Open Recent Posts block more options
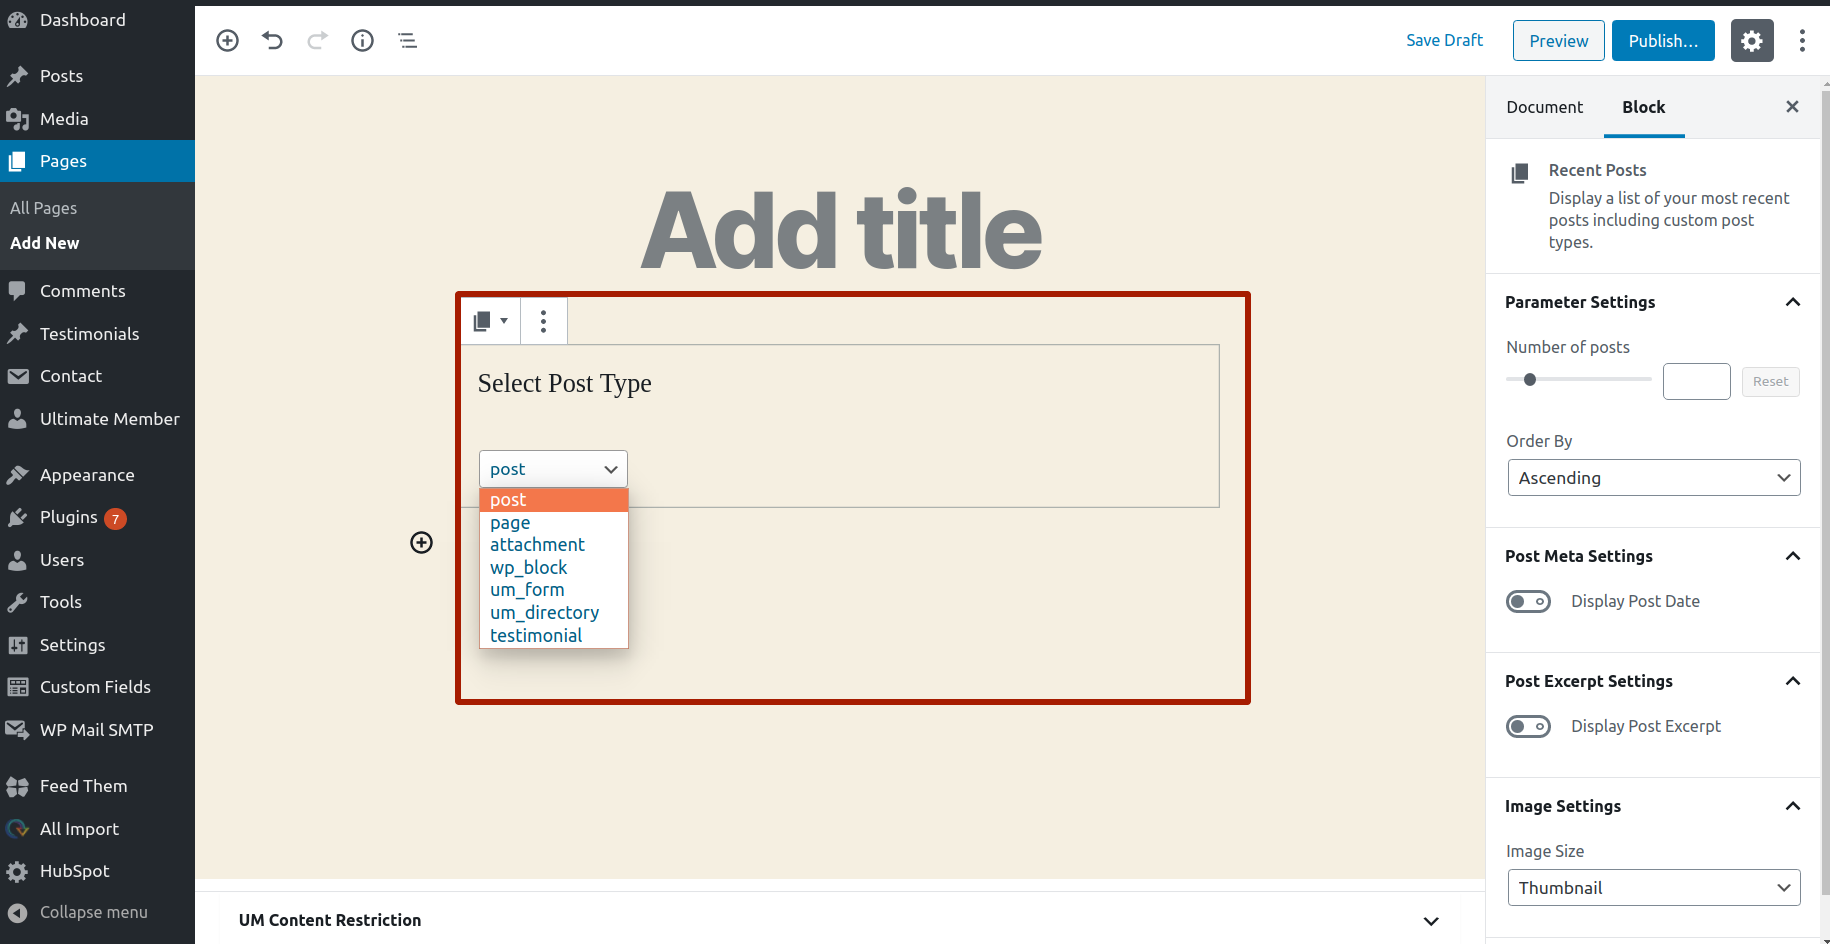The width and height of the screenshot is (1830, 944). 543,321
